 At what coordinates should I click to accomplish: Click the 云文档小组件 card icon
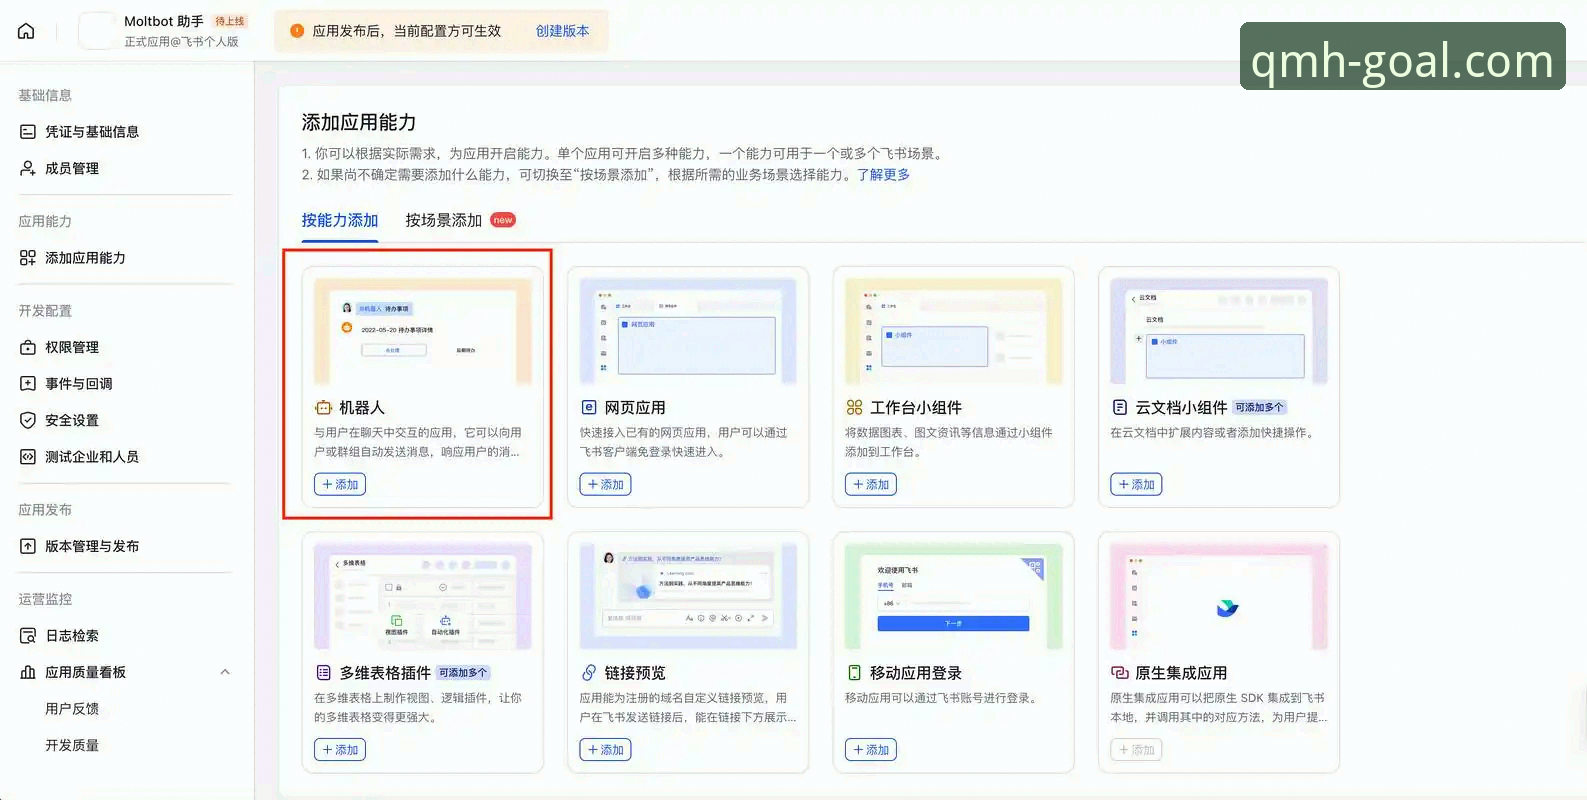pyautogui.click(x=1120, y=408)
